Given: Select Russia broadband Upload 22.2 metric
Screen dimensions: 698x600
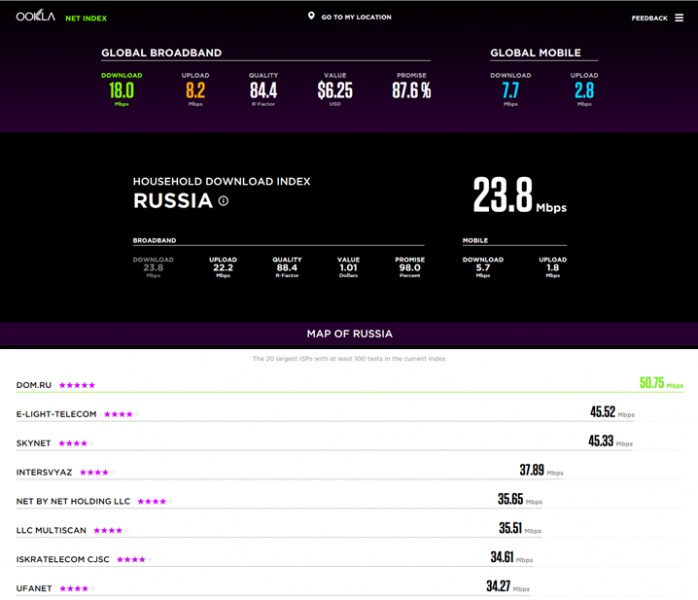Looking at the screenshot, I should (223, 267).
